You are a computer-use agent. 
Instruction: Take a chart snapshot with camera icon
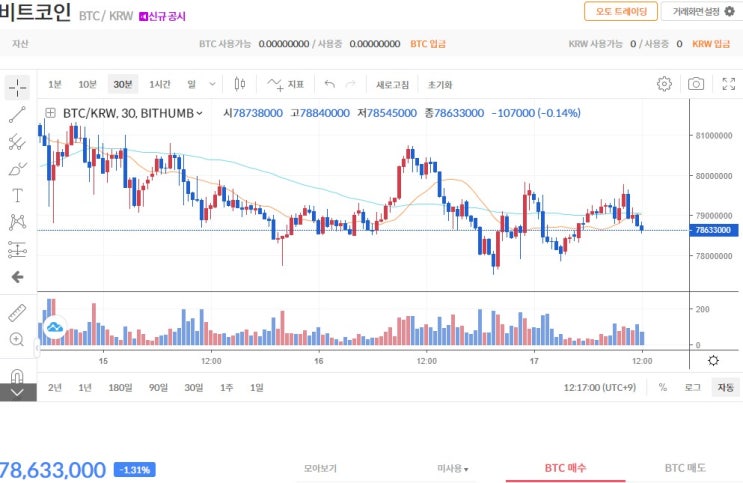point(696,84)
